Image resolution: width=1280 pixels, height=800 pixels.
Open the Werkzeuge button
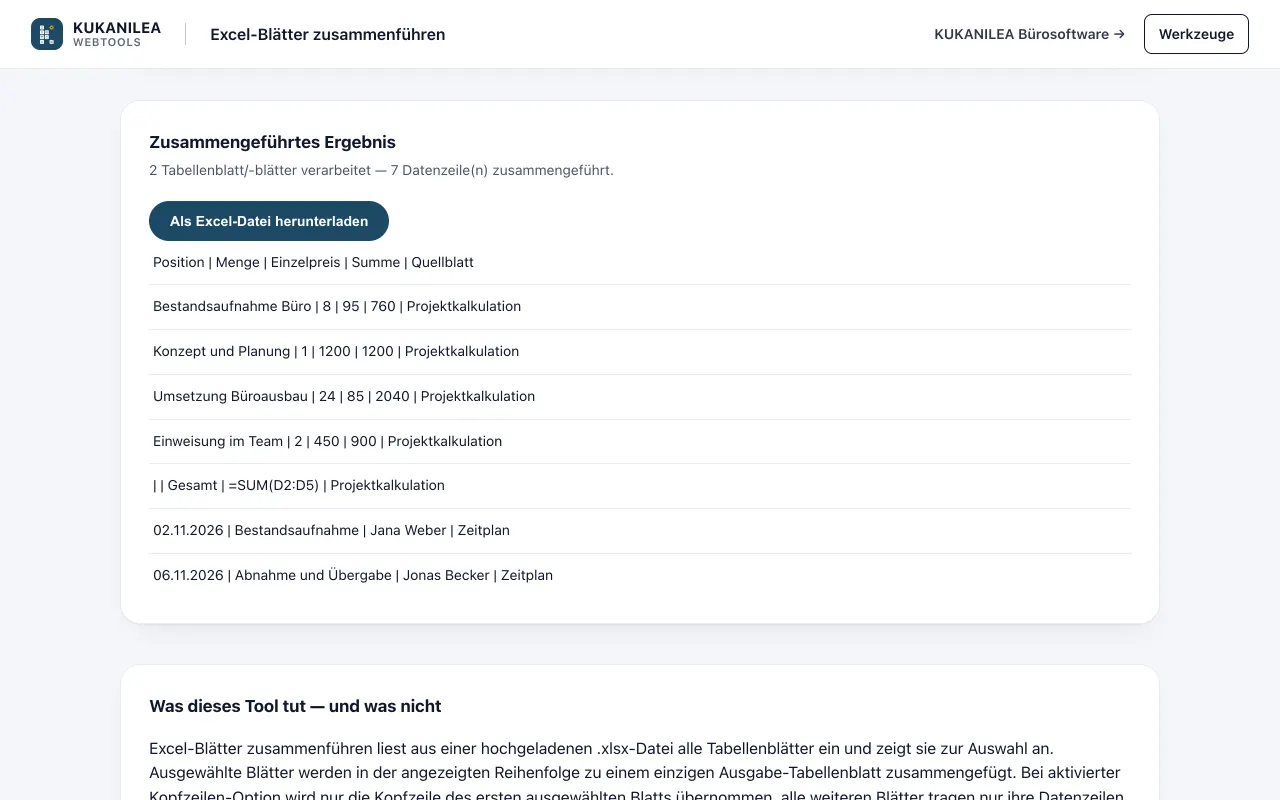coord(1196,34)
